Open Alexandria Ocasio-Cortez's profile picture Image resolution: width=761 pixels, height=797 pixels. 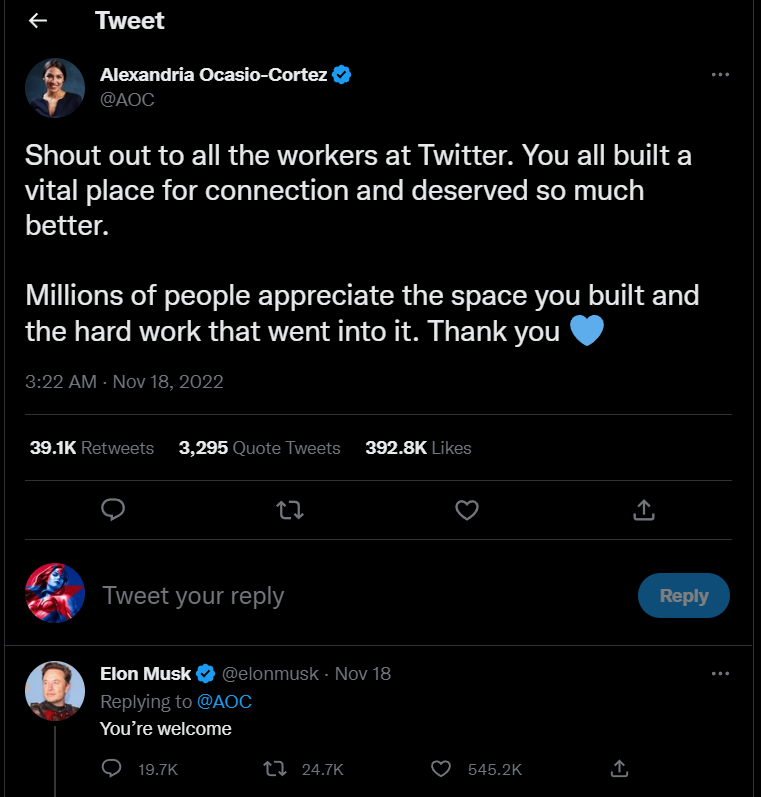[54, 88]
